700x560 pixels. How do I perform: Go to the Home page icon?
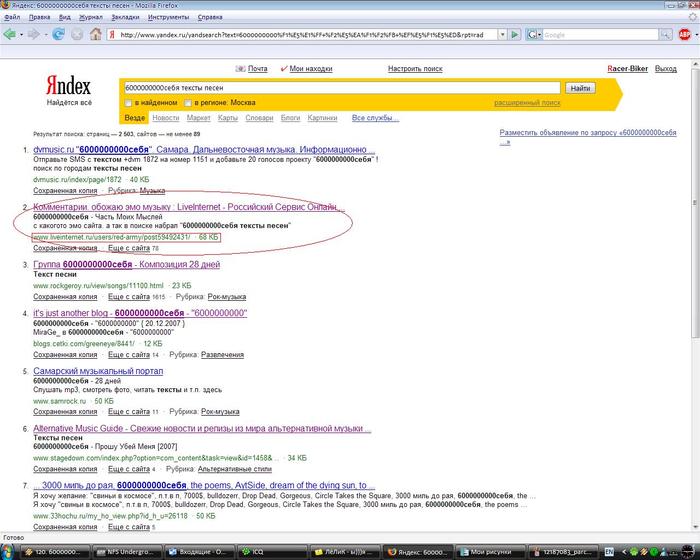pyautogui.click(x=96, y=34)
